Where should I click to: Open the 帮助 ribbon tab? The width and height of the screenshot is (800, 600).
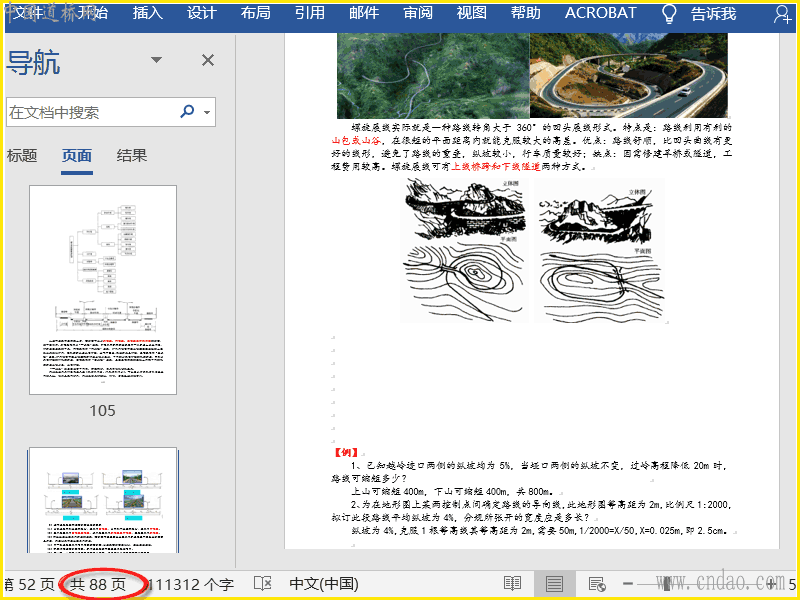526,13
